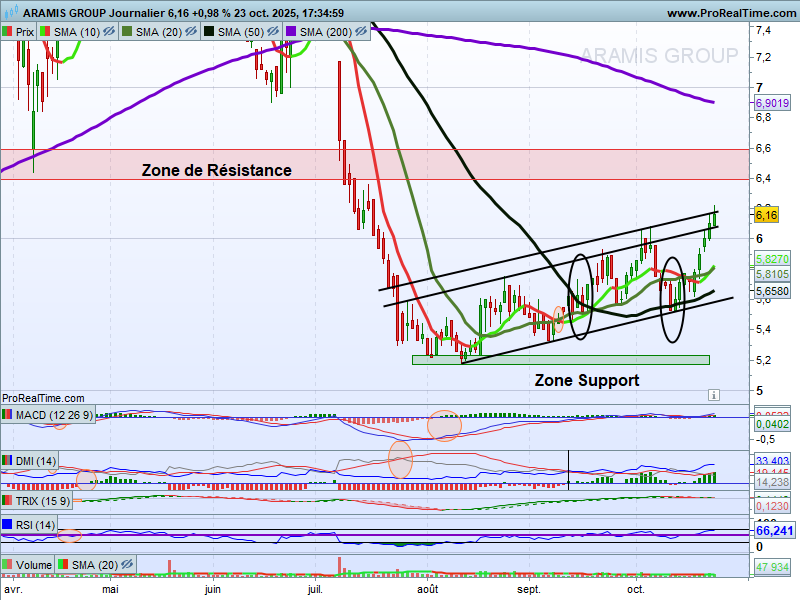The width and height of the screenshot is (800, 600).
Task: Click the blue RSI color swatch
Action: [x=7, y=524]
